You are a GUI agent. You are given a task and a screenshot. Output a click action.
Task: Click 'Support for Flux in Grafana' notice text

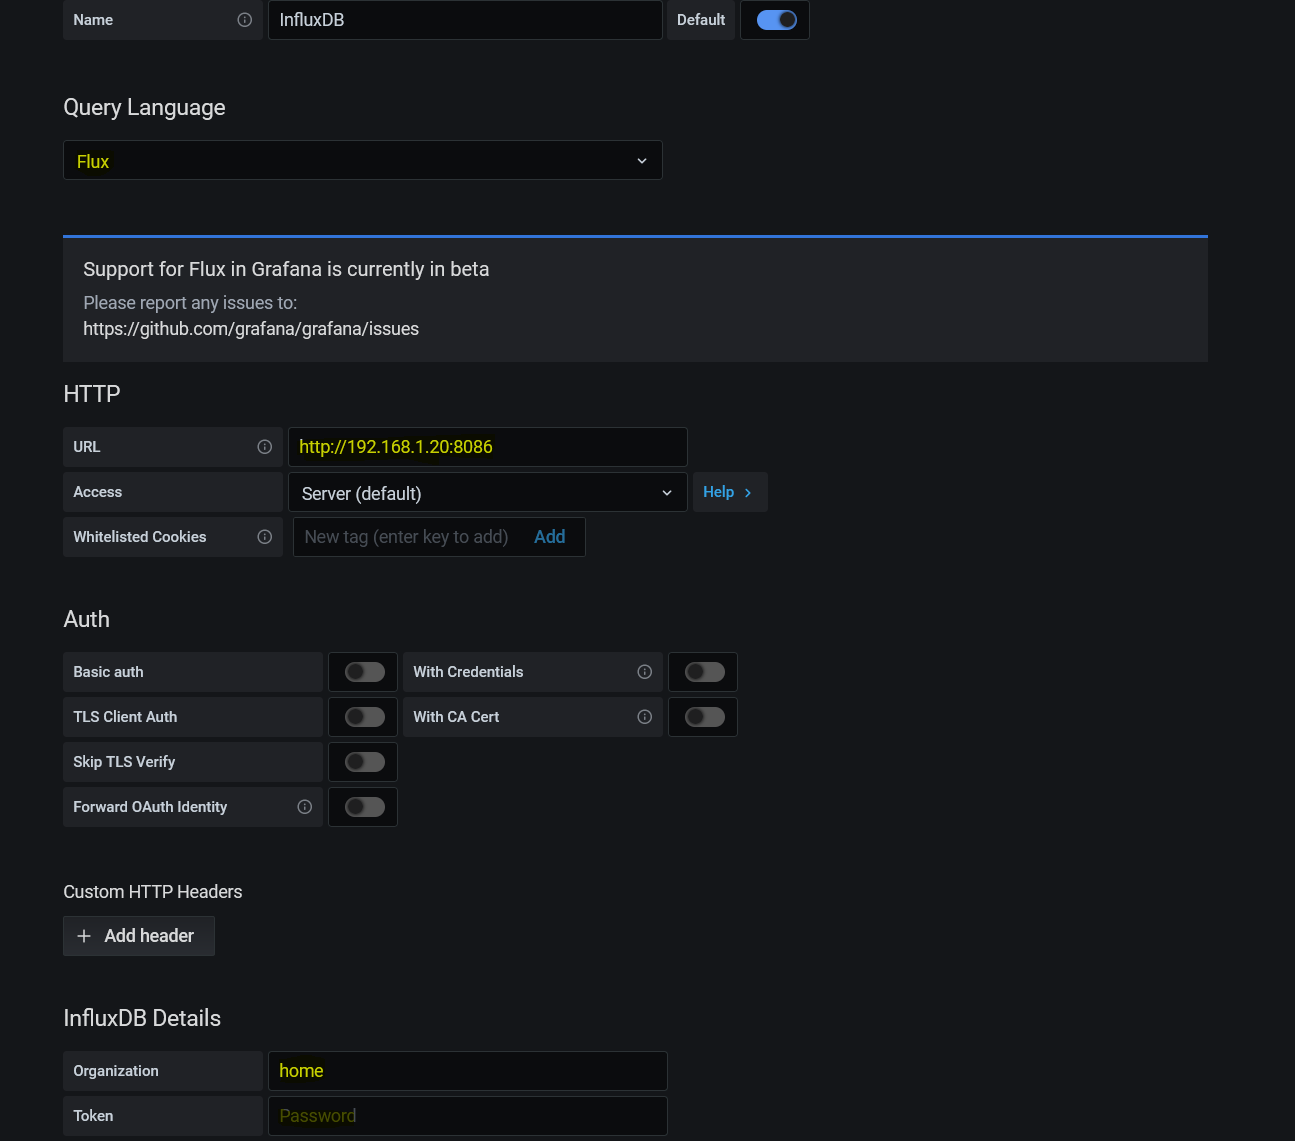(x=286, y=269)
